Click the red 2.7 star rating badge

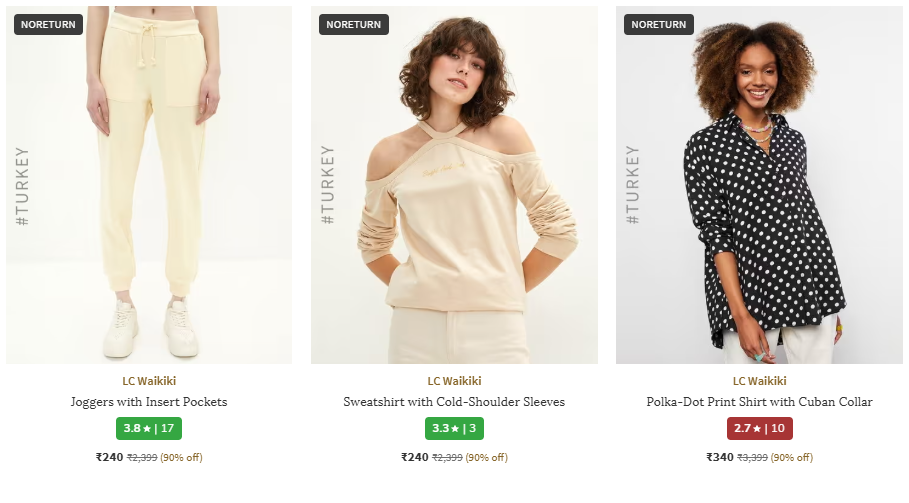tap(759, 429)
